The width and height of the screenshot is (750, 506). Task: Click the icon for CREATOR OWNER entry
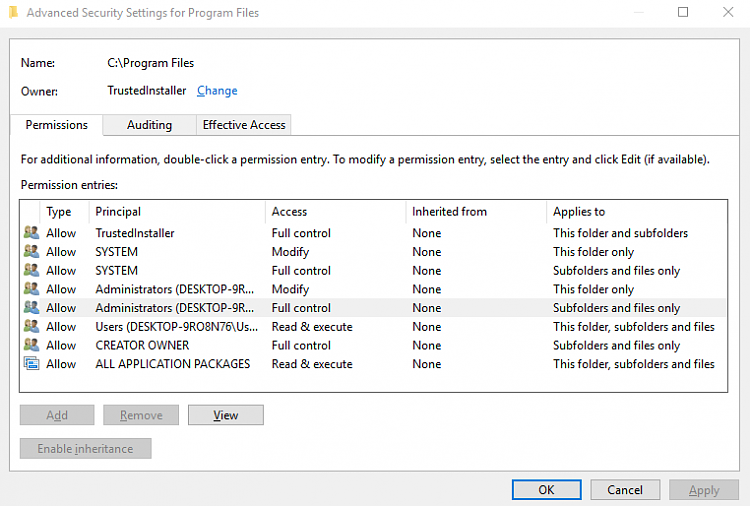[x=32, y=345]
